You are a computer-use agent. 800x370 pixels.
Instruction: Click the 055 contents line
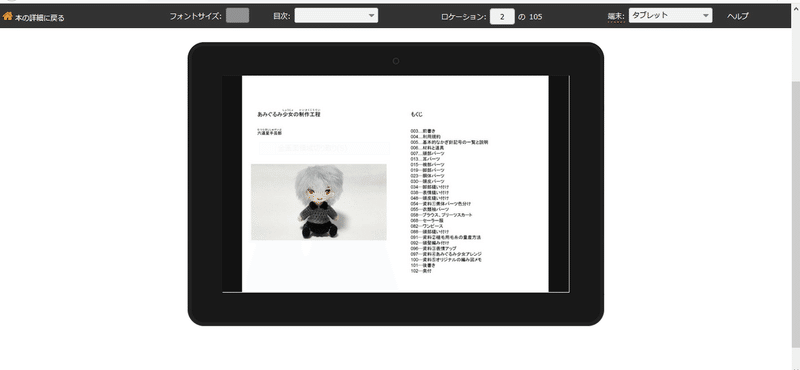(x=430, y=209)
